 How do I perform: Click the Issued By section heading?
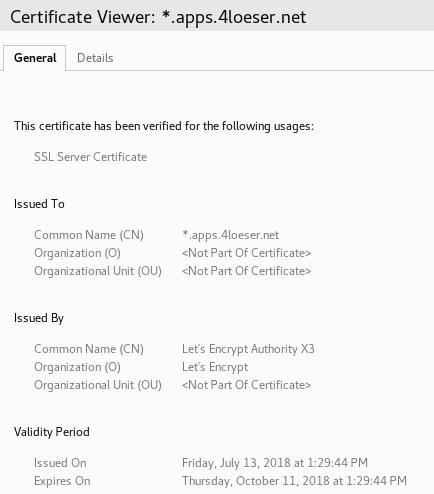pyautogui.click(x=39, y=318)
